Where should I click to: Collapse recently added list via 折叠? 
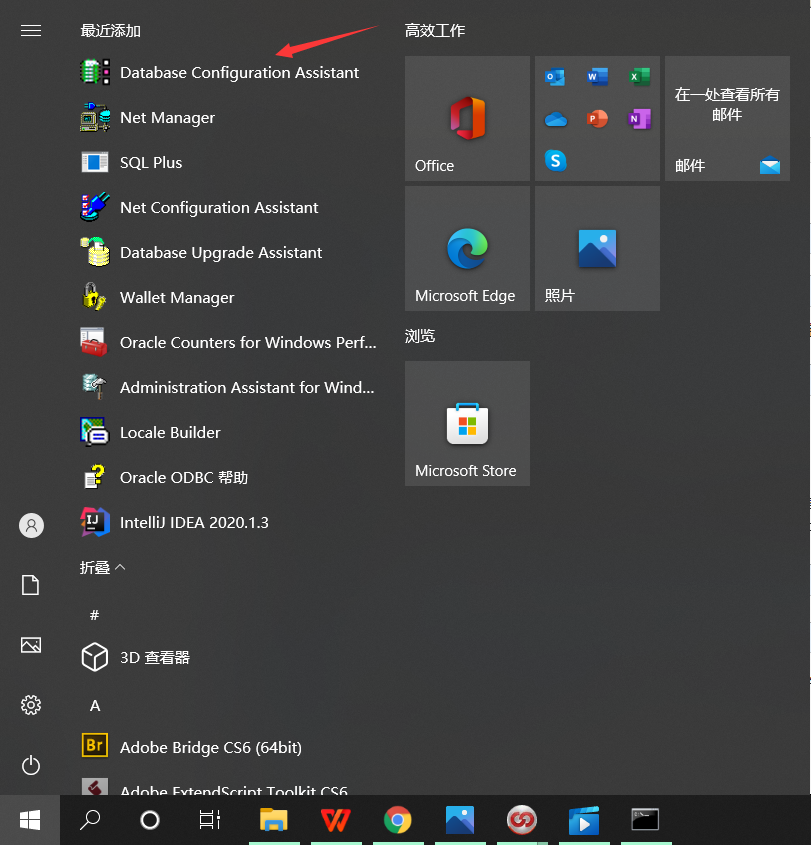click(102, 567)
